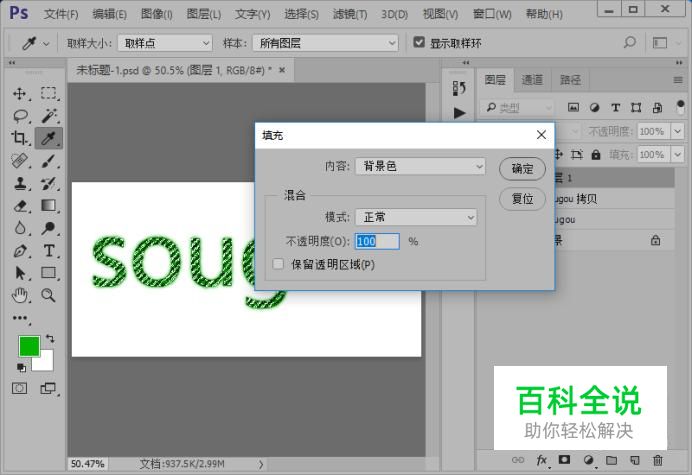Screen dimensions: 692x475
Task: Open the workspace switcher icon
Action: (660, 43)
